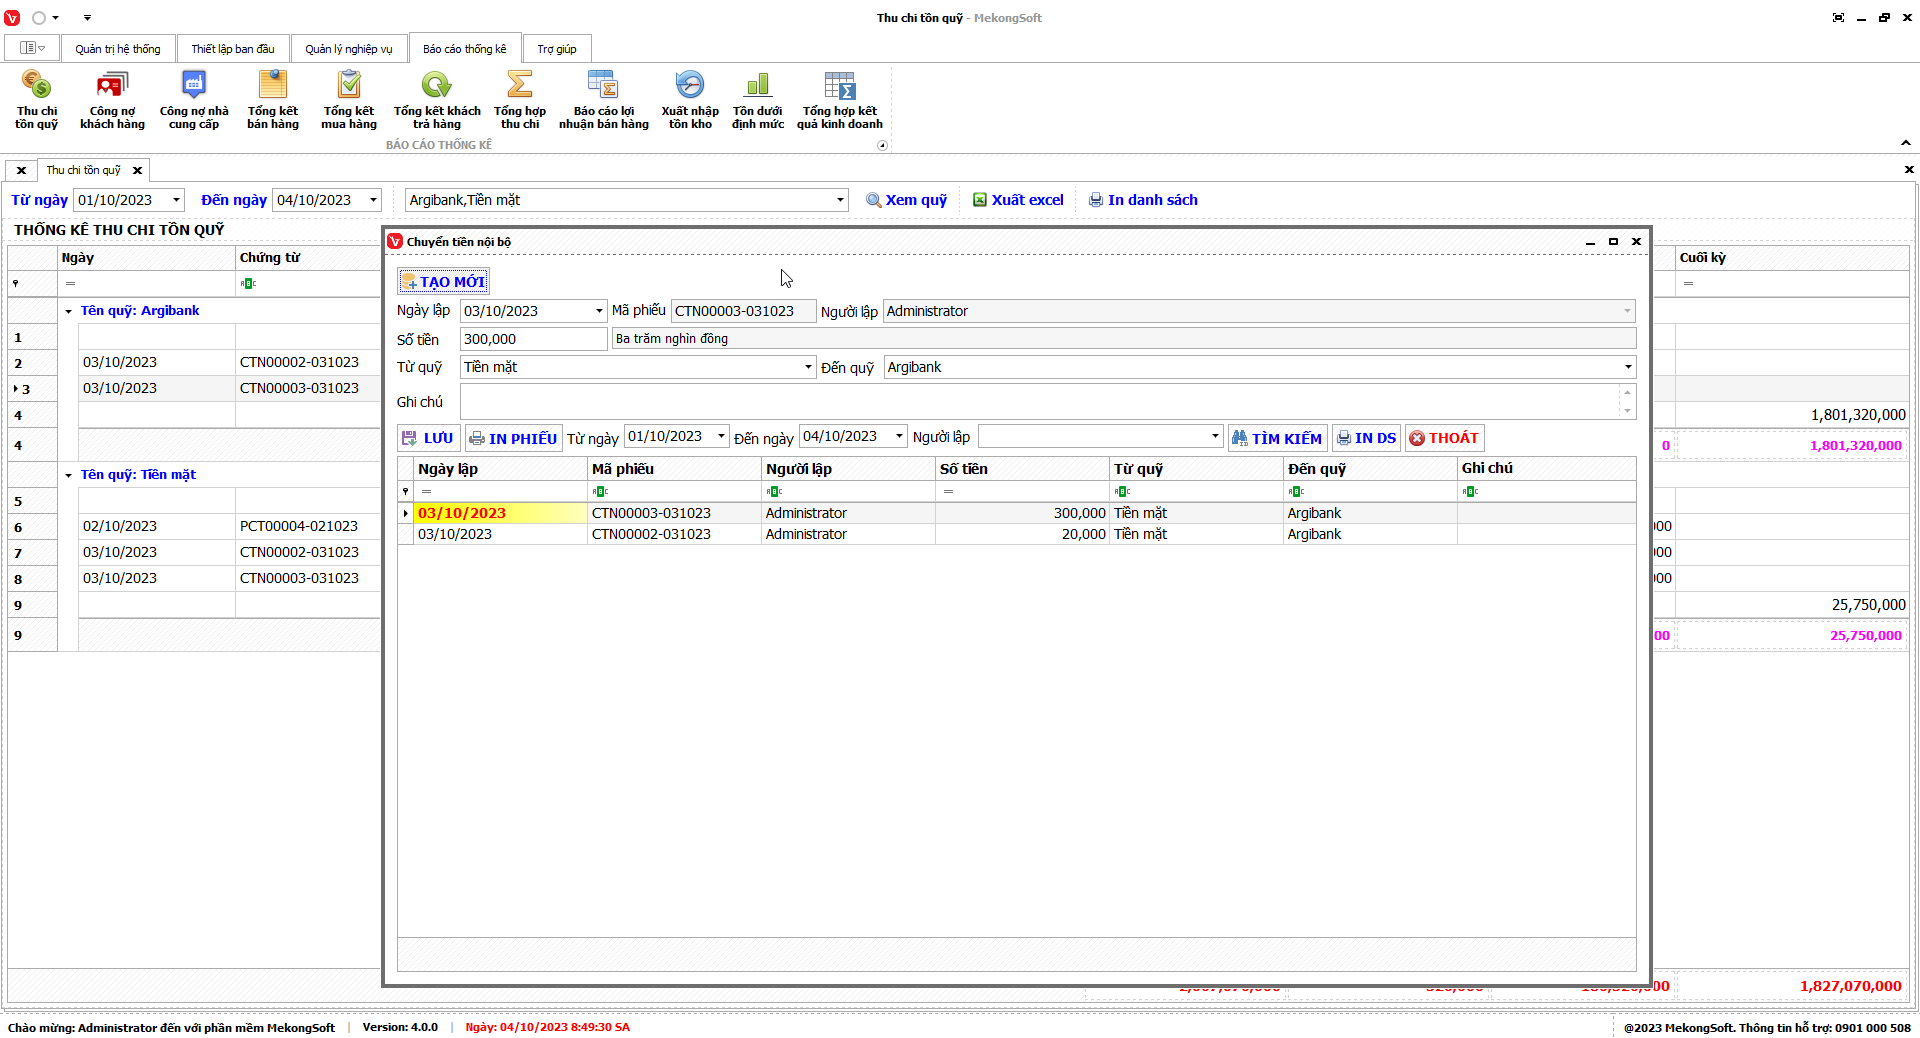1920x1038 pixels.
Task: Open the Từ quỹ dropdown
Action: (x=808, y=367)
